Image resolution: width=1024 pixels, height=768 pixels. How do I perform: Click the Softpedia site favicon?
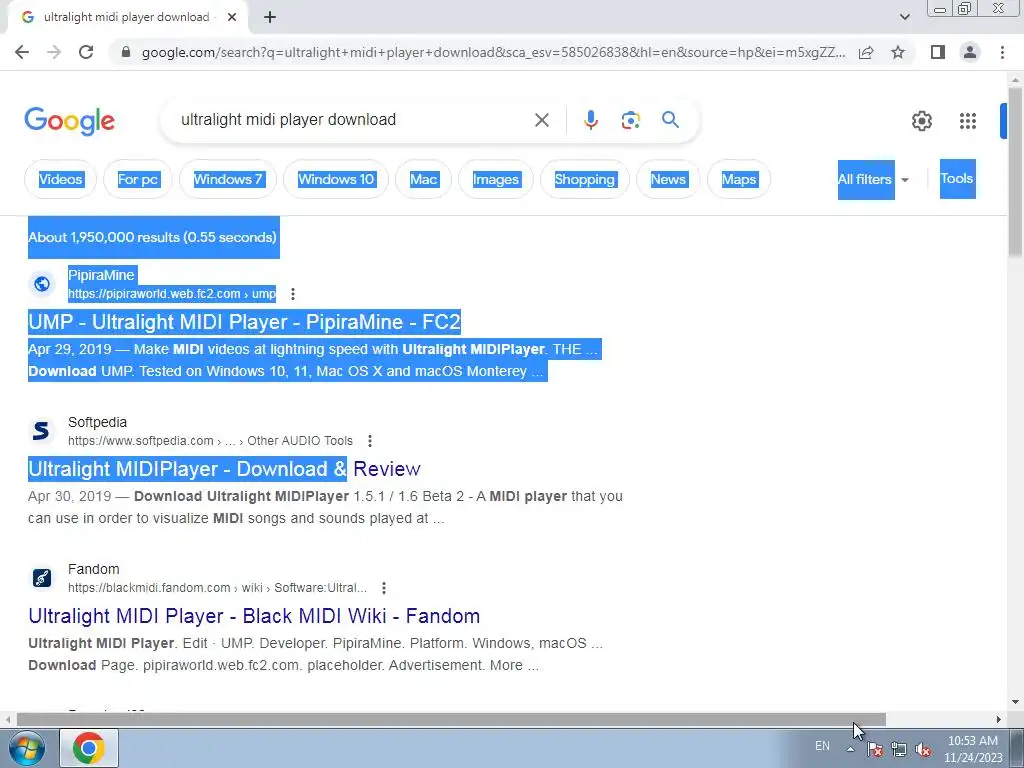pyautogui.click(x=42, y=431)
